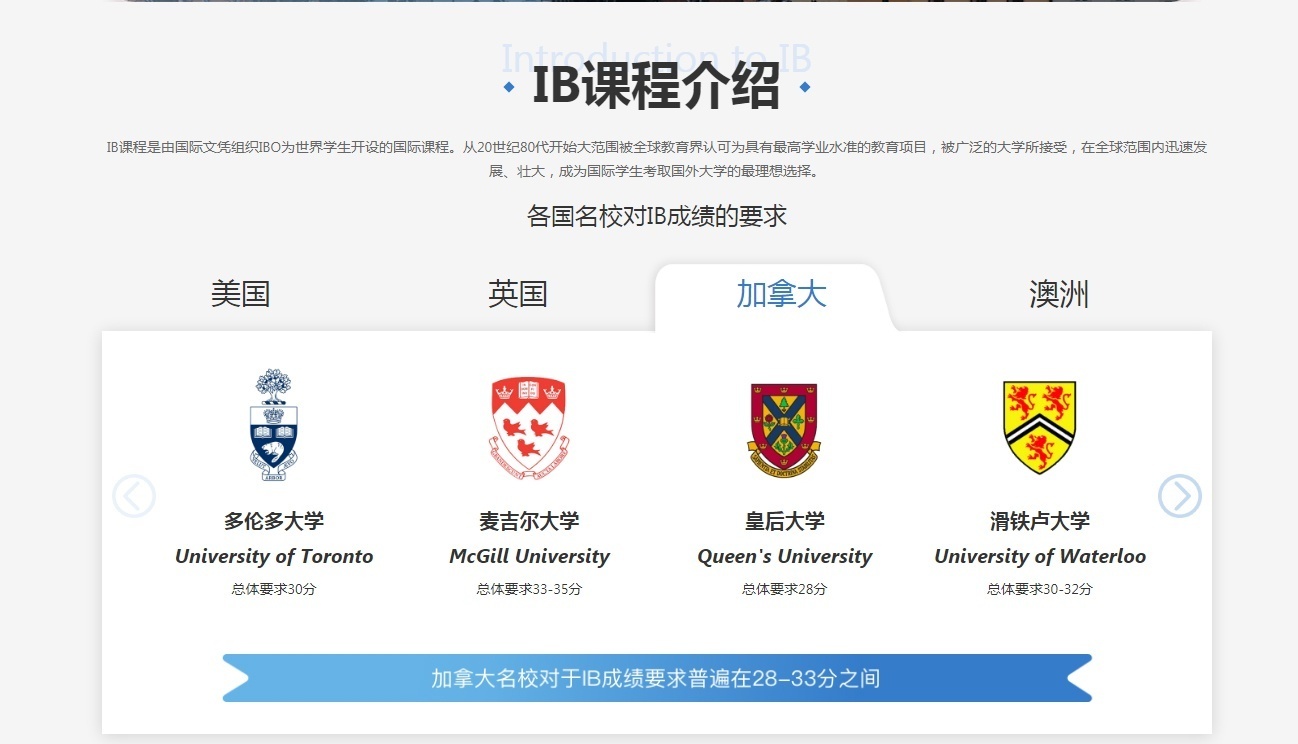Go to previous universities with left arrow
This screenshot has height=744, width=1298.
pyautogui.click(x=134, y=496)
